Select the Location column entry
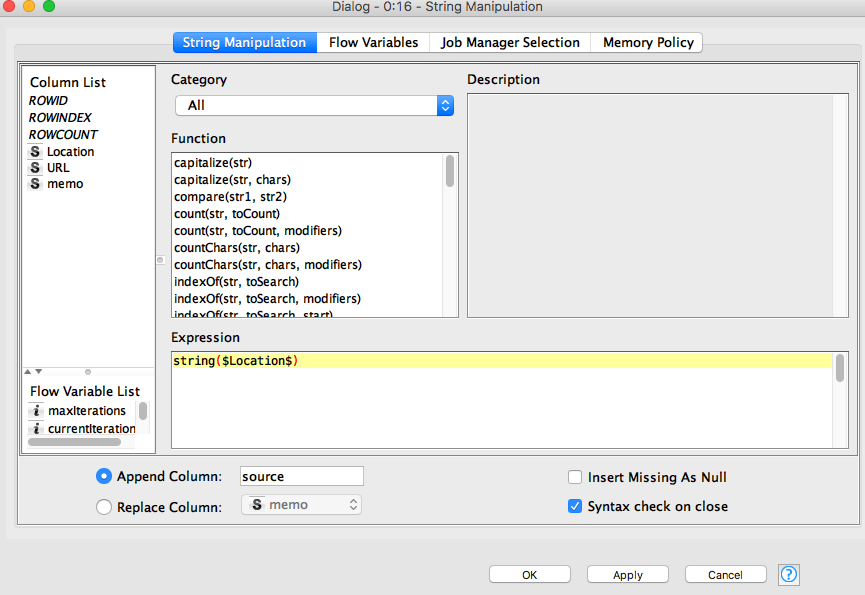Image resolution: width=865 pixels, height=595 pixels. click(x=70, y=152)
